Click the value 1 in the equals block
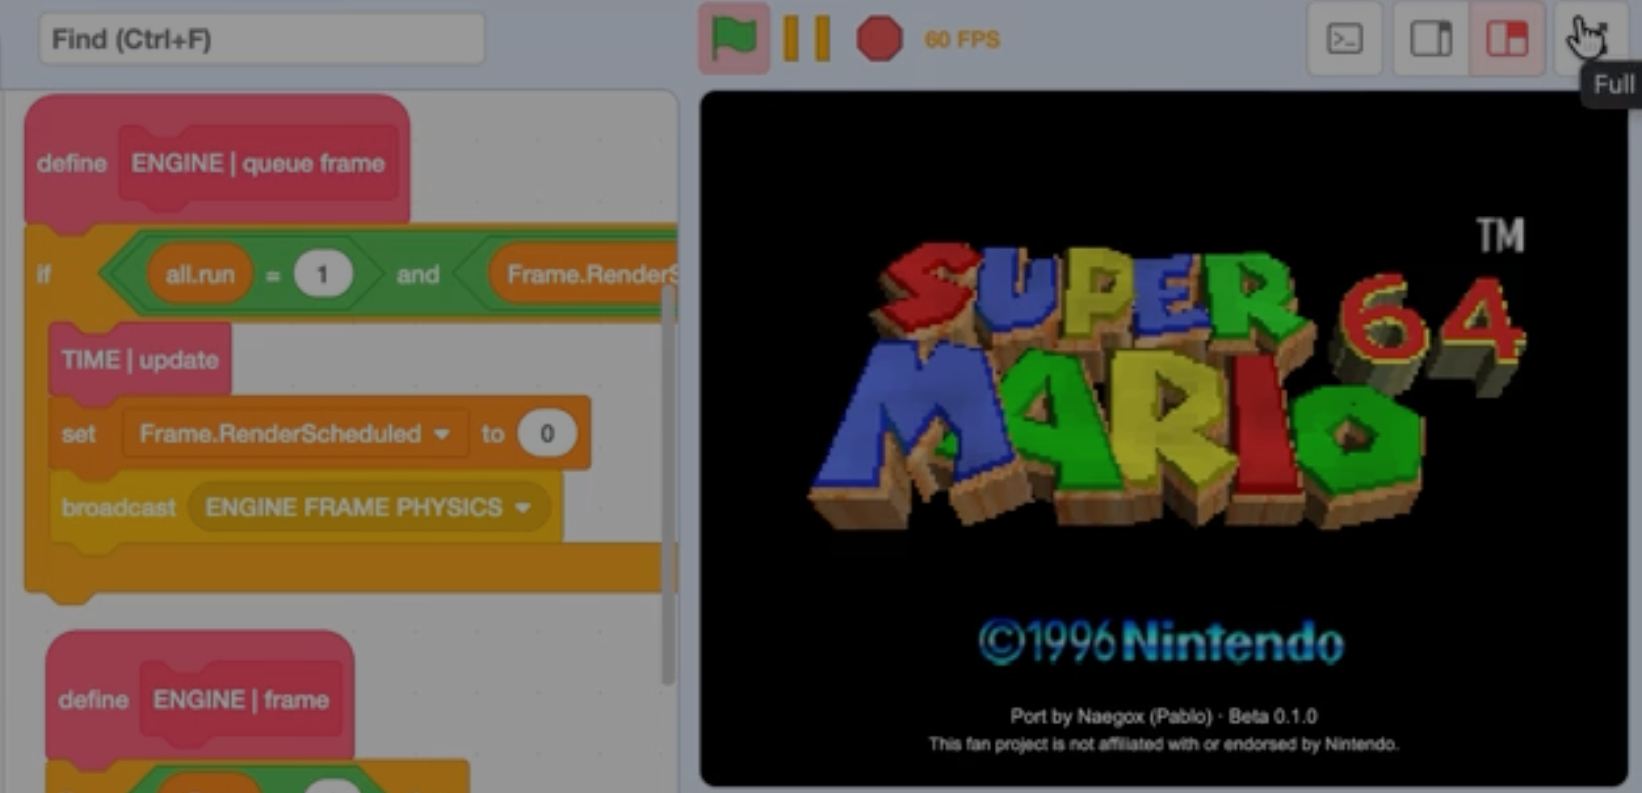Viewport: 1642px width, 793px height. [322, 274]
